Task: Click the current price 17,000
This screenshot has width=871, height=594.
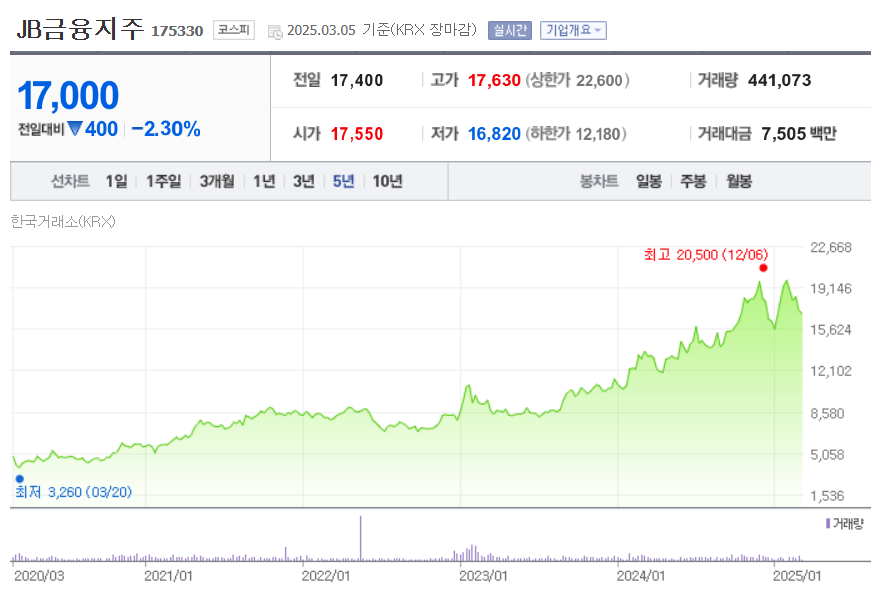Action: click(x=68, y=95)
